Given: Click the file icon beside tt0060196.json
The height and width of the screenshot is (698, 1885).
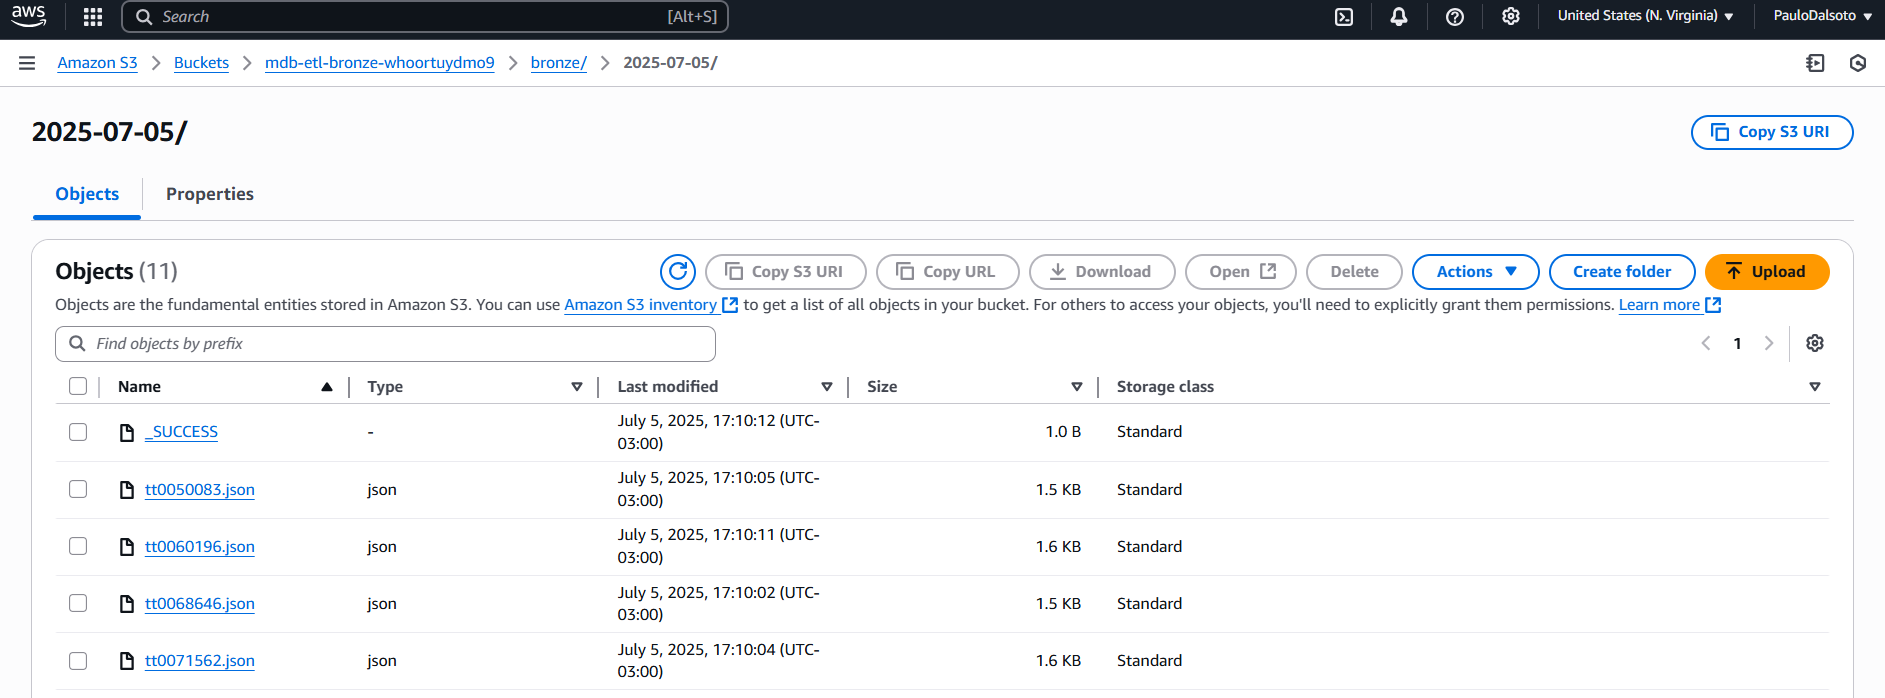Looking at the screenshot, I should tap(127, 546).
